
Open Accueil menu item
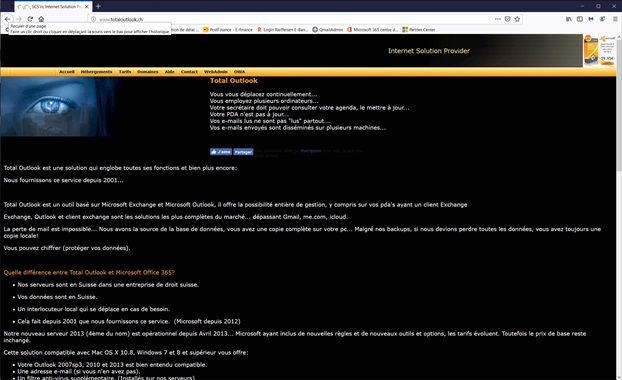point(67,72)
